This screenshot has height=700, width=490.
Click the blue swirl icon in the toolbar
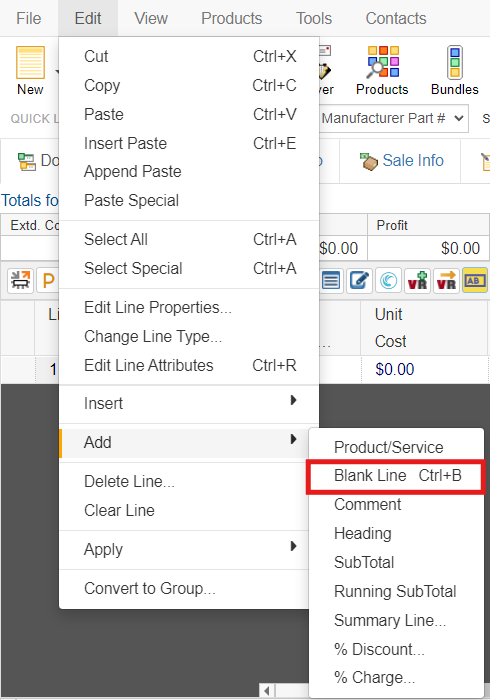[388, 281]
